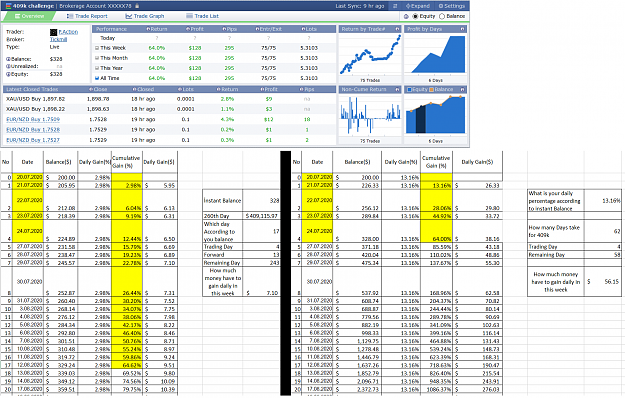Click the info icon beside Balance label
This screenshot has width=625, height=398.
click(8, 59)
